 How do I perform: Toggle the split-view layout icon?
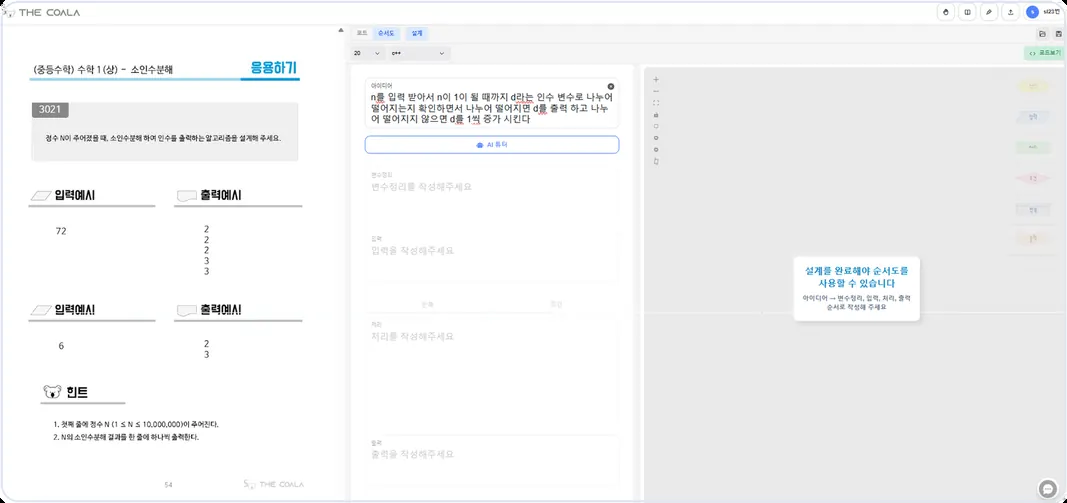967,12
